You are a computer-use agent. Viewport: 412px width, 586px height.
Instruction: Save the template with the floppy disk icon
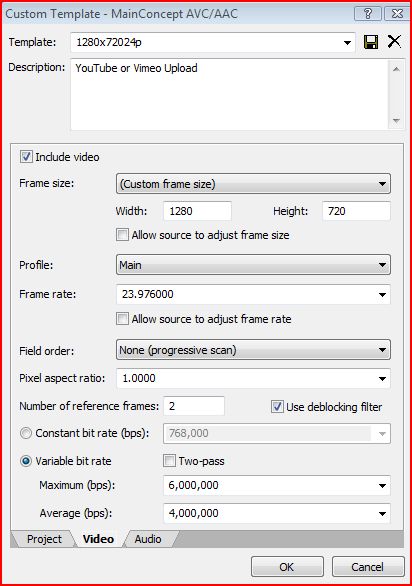371,42
